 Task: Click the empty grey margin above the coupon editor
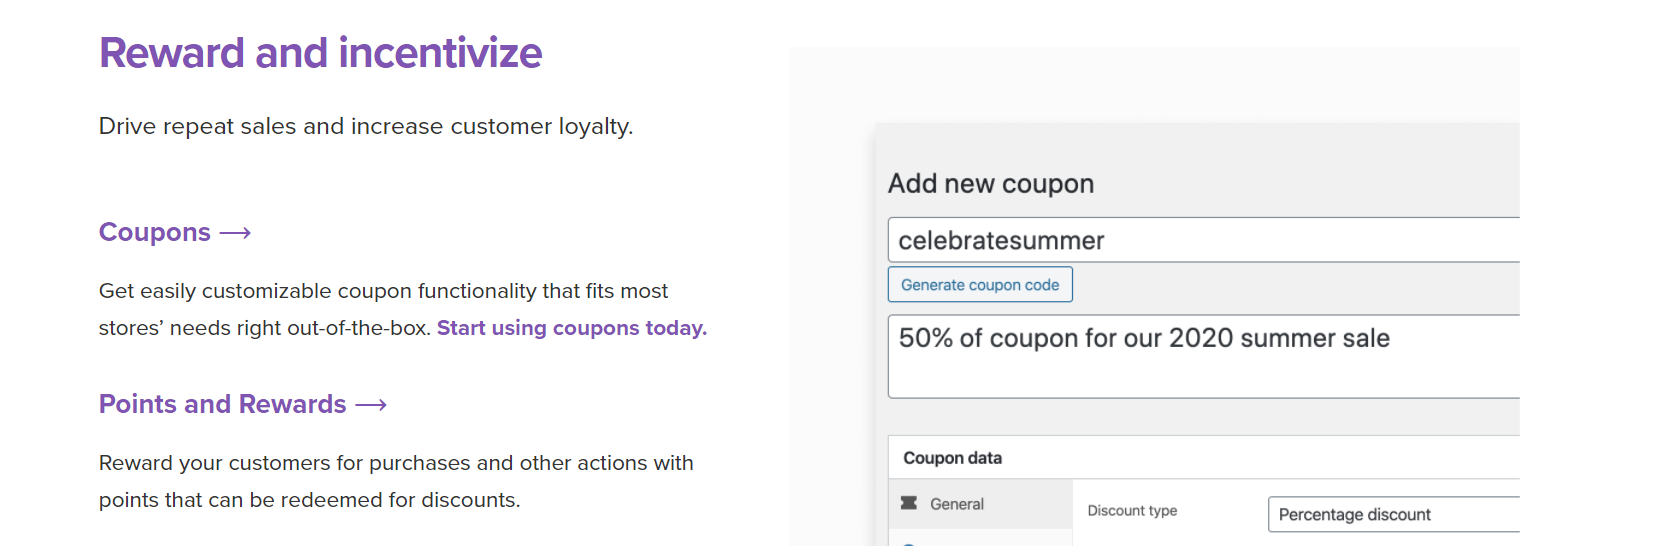pos(1150,85)
